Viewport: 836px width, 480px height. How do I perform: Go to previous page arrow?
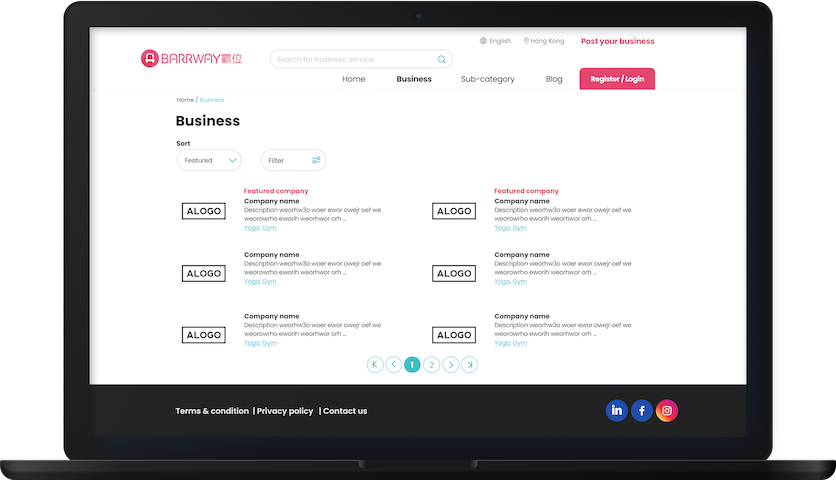(394, 365)
